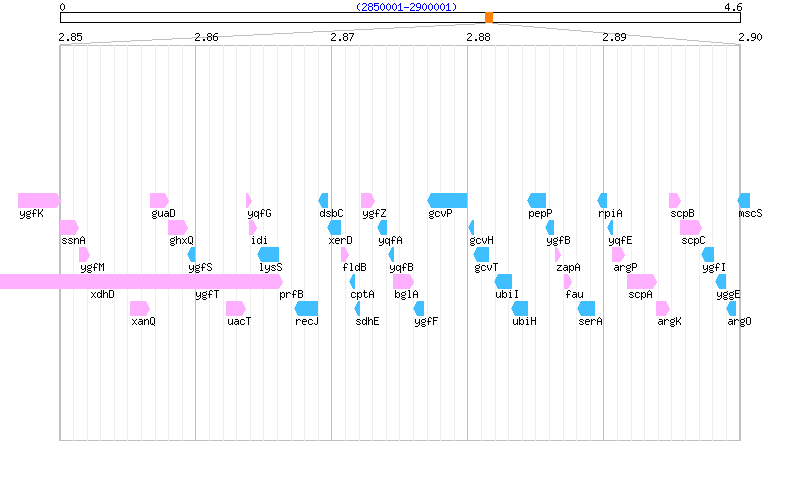
Task: Click the scpA gene arrow
Action: click(641, 281)
